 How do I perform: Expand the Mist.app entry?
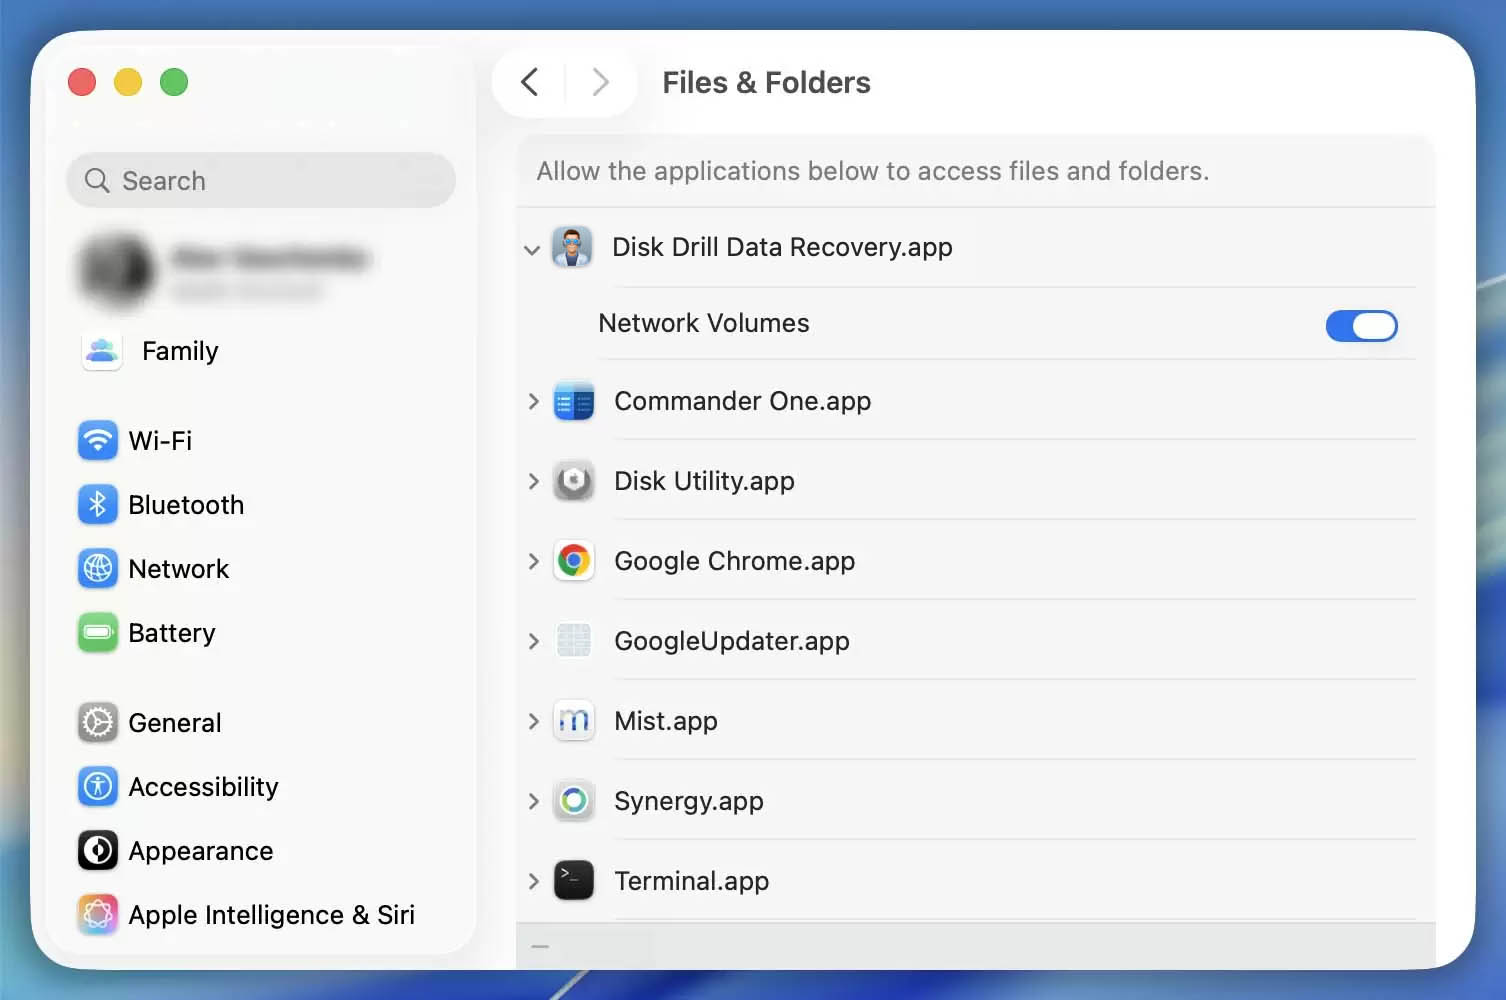533,721
